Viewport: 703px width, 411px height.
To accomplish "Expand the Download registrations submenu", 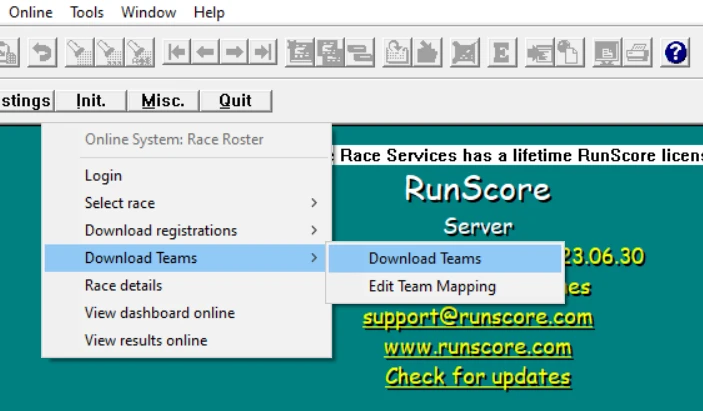I will [187, 230].
